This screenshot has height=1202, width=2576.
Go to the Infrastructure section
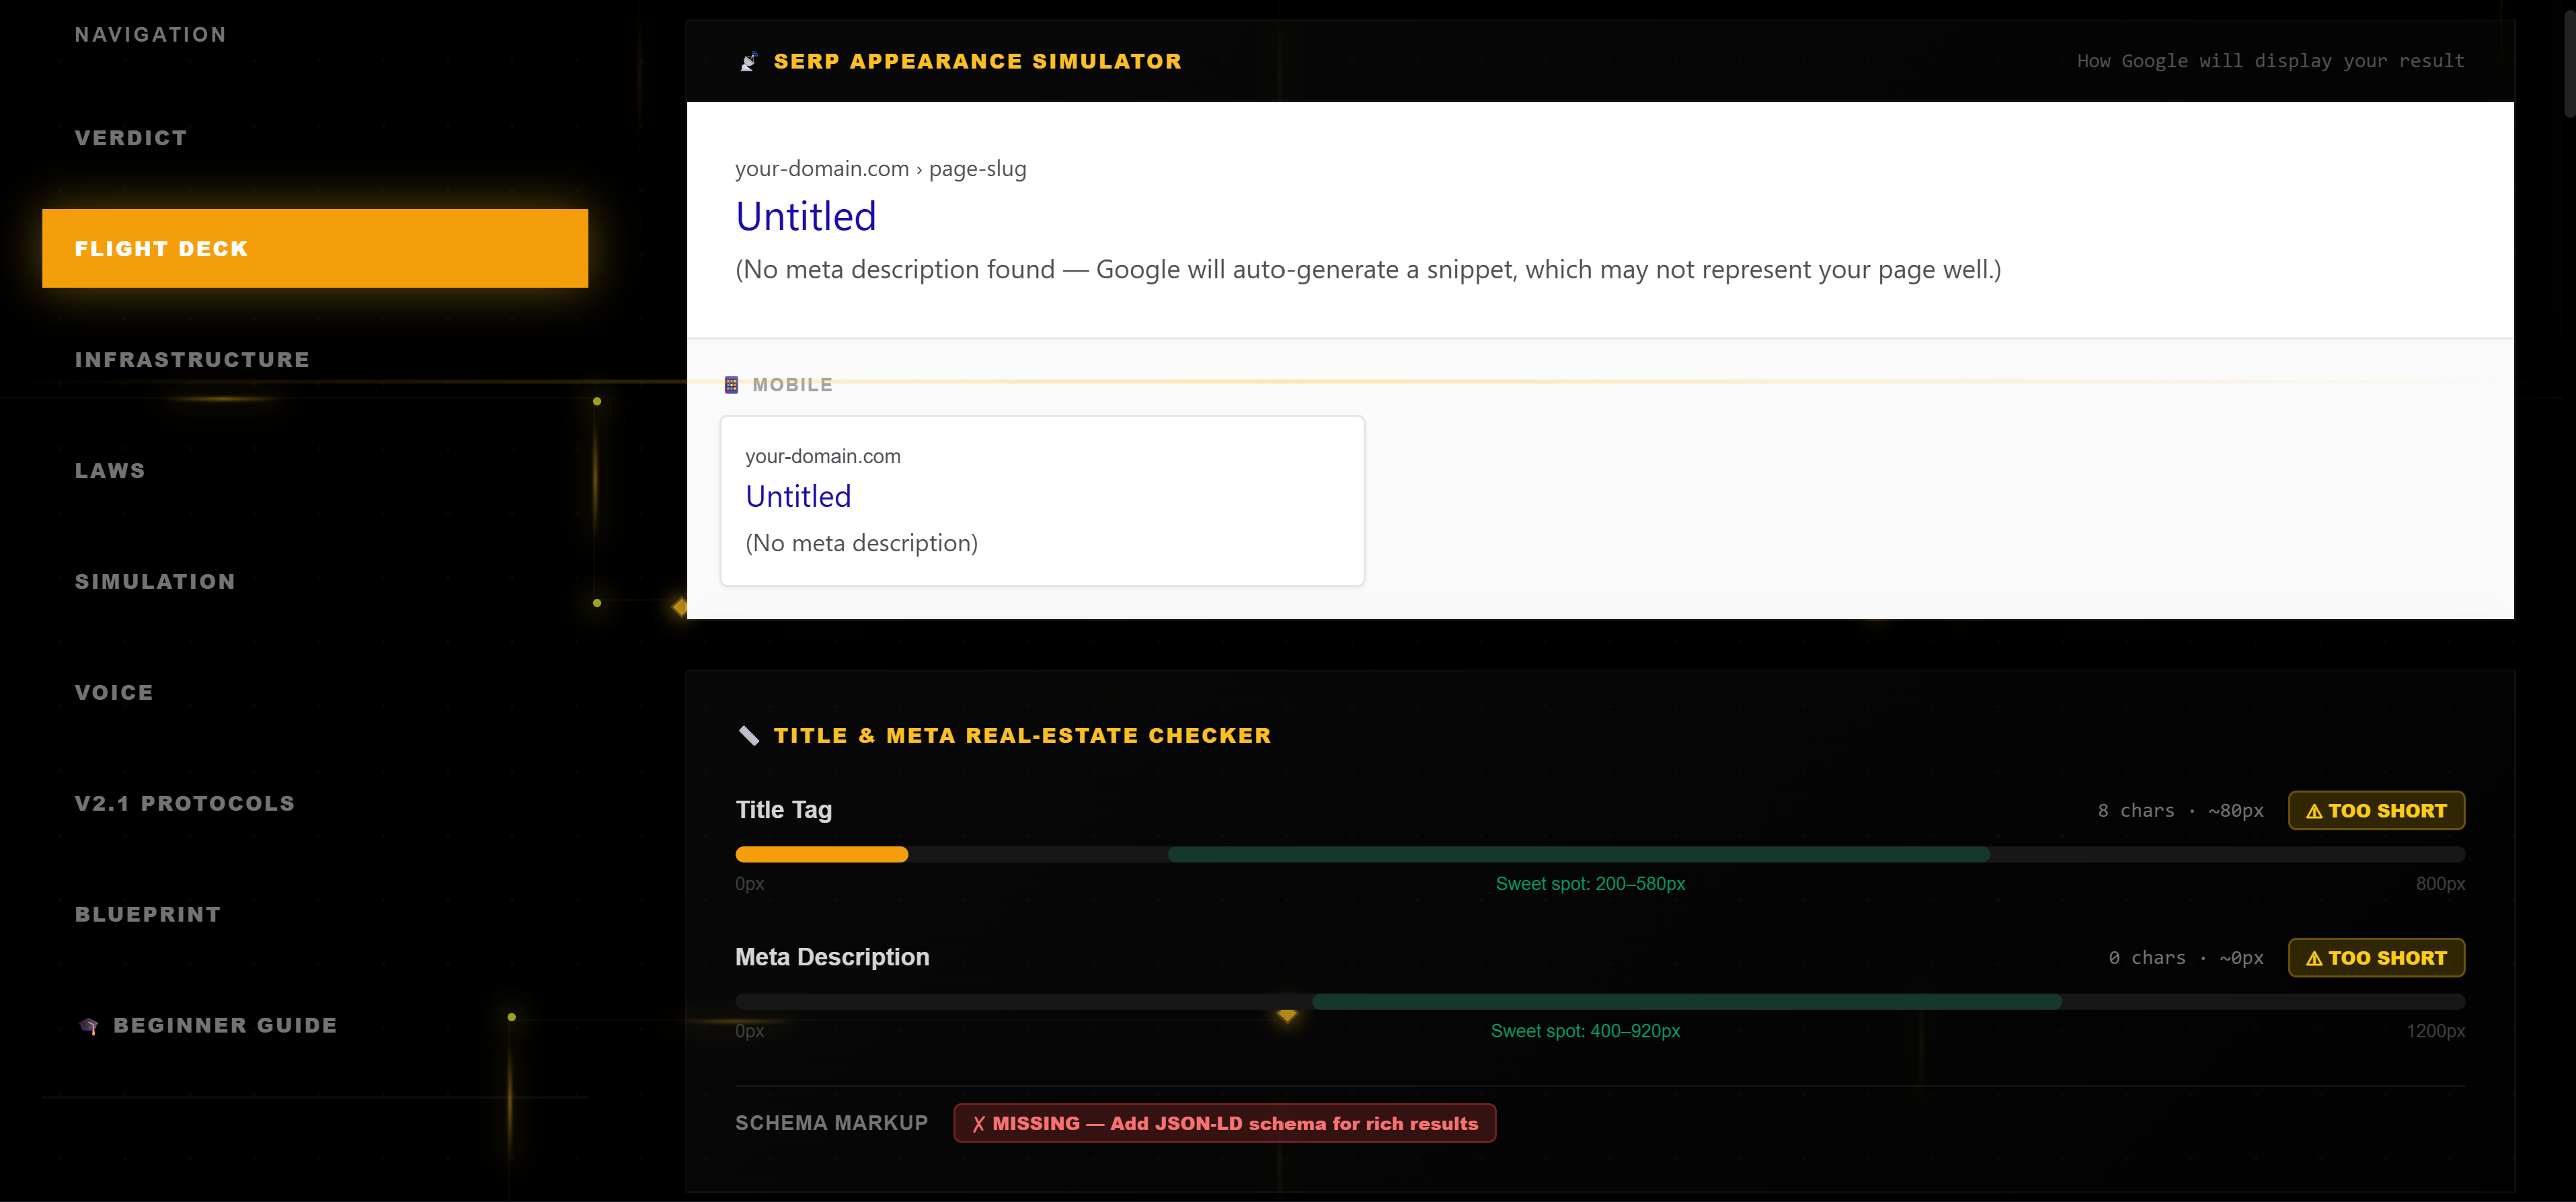coord(192,360)
